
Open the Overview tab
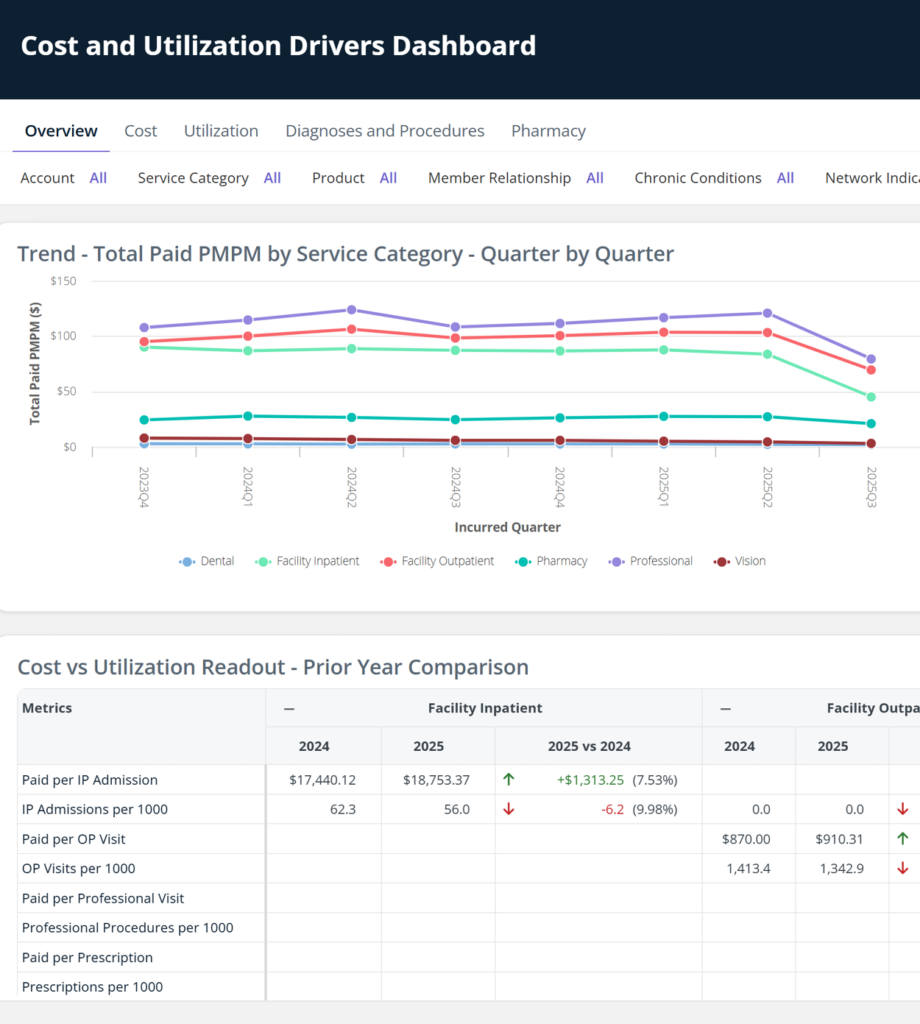[61, 131]
